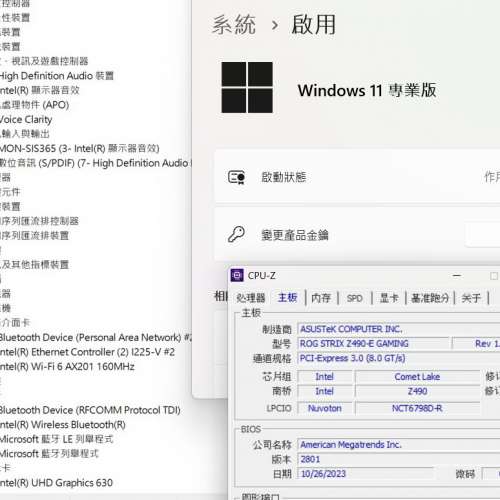Open the SPD tab

355,298
